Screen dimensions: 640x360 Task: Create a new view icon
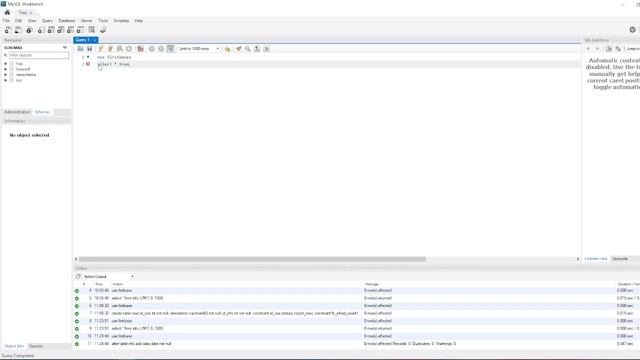tap(60, 30)
